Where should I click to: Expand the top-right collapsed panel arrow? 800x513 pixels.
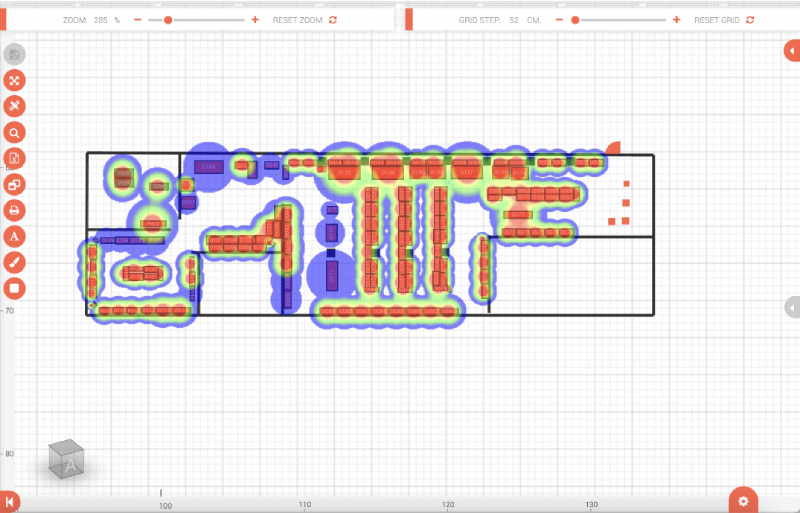(792, 51)
